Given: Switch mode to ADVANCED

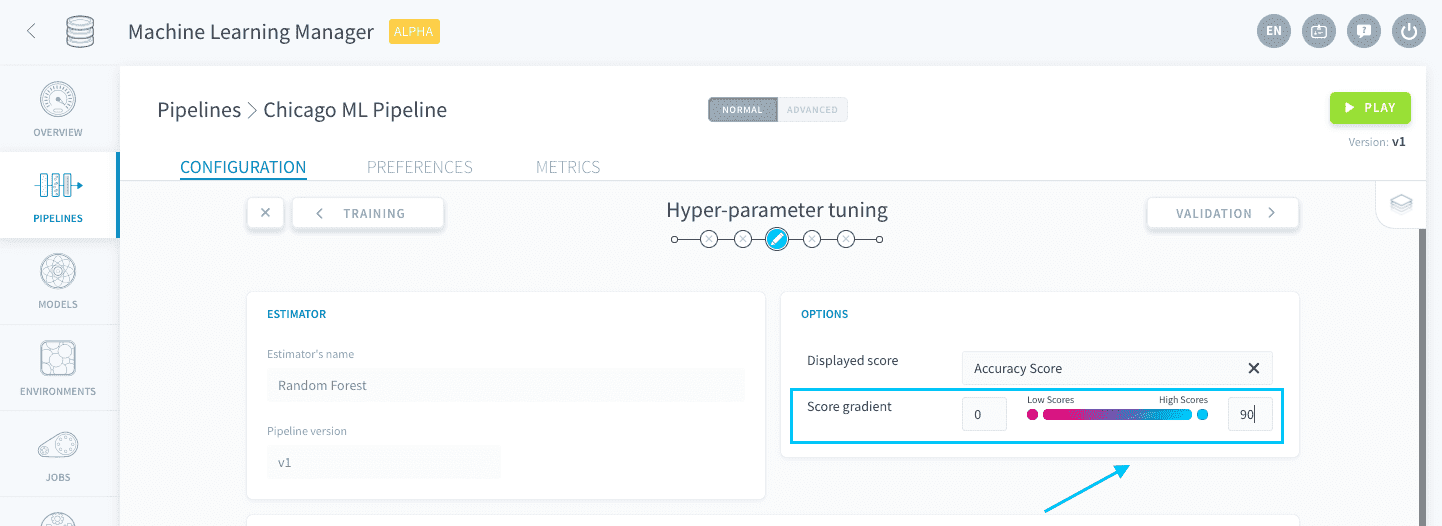Looking at the screenshot, I should 812,110.
